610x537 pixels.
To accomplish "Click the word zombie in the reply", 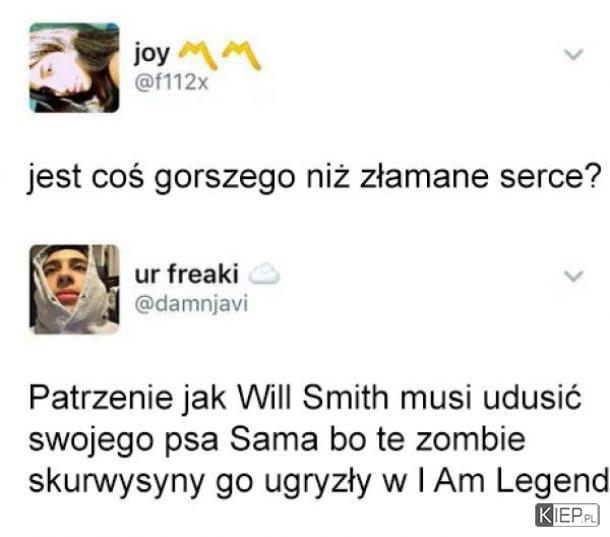I will pyautogui.click(x=470, y=440).
